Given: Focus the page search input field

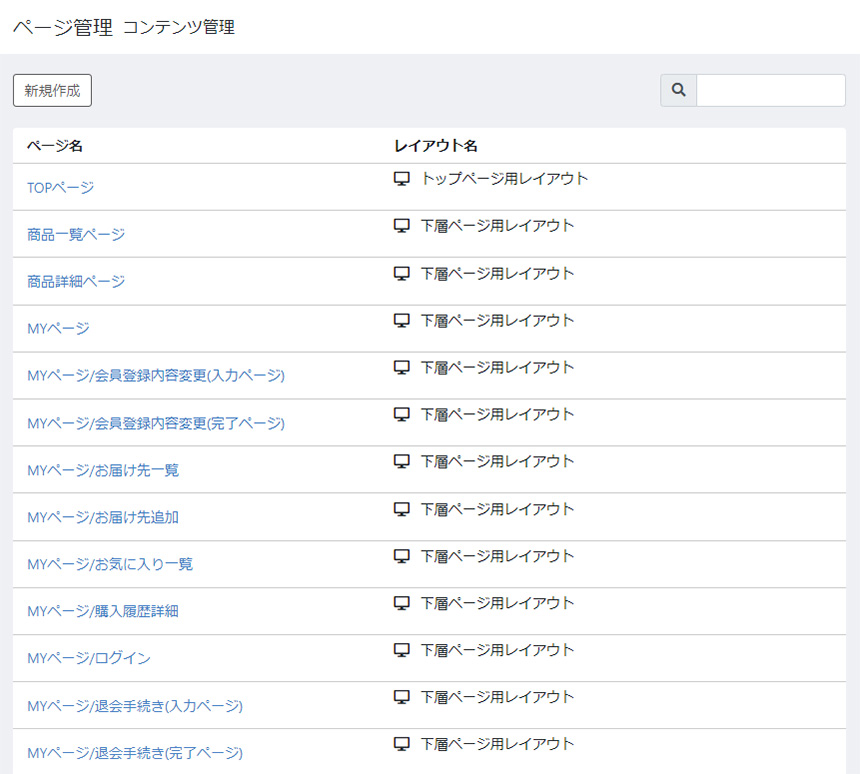Looking at the screenshot, I should pos(770,90).
